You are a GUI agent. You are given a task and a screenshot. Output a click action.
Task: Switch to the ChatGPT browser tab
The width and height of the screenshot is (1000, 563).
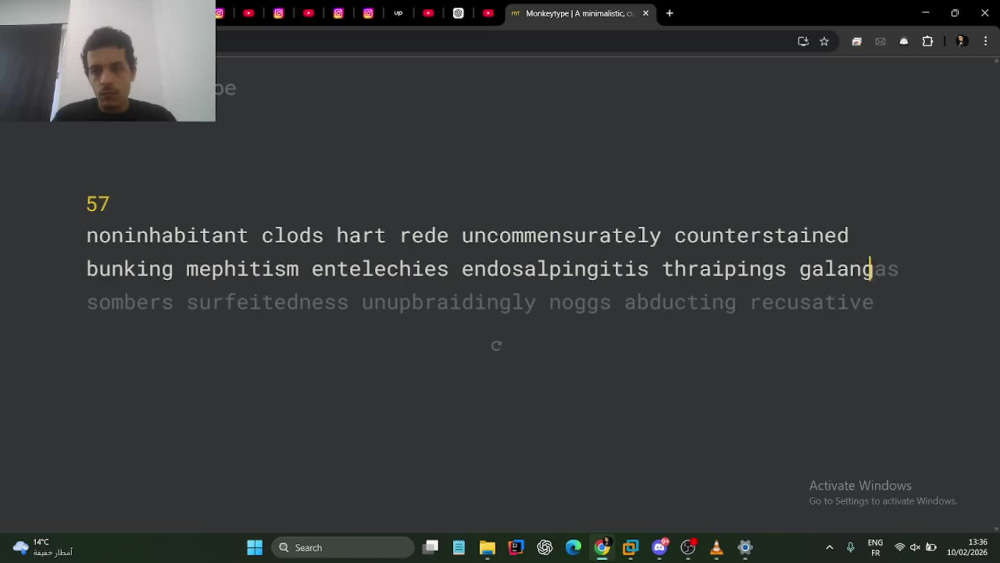coord(458,13)
